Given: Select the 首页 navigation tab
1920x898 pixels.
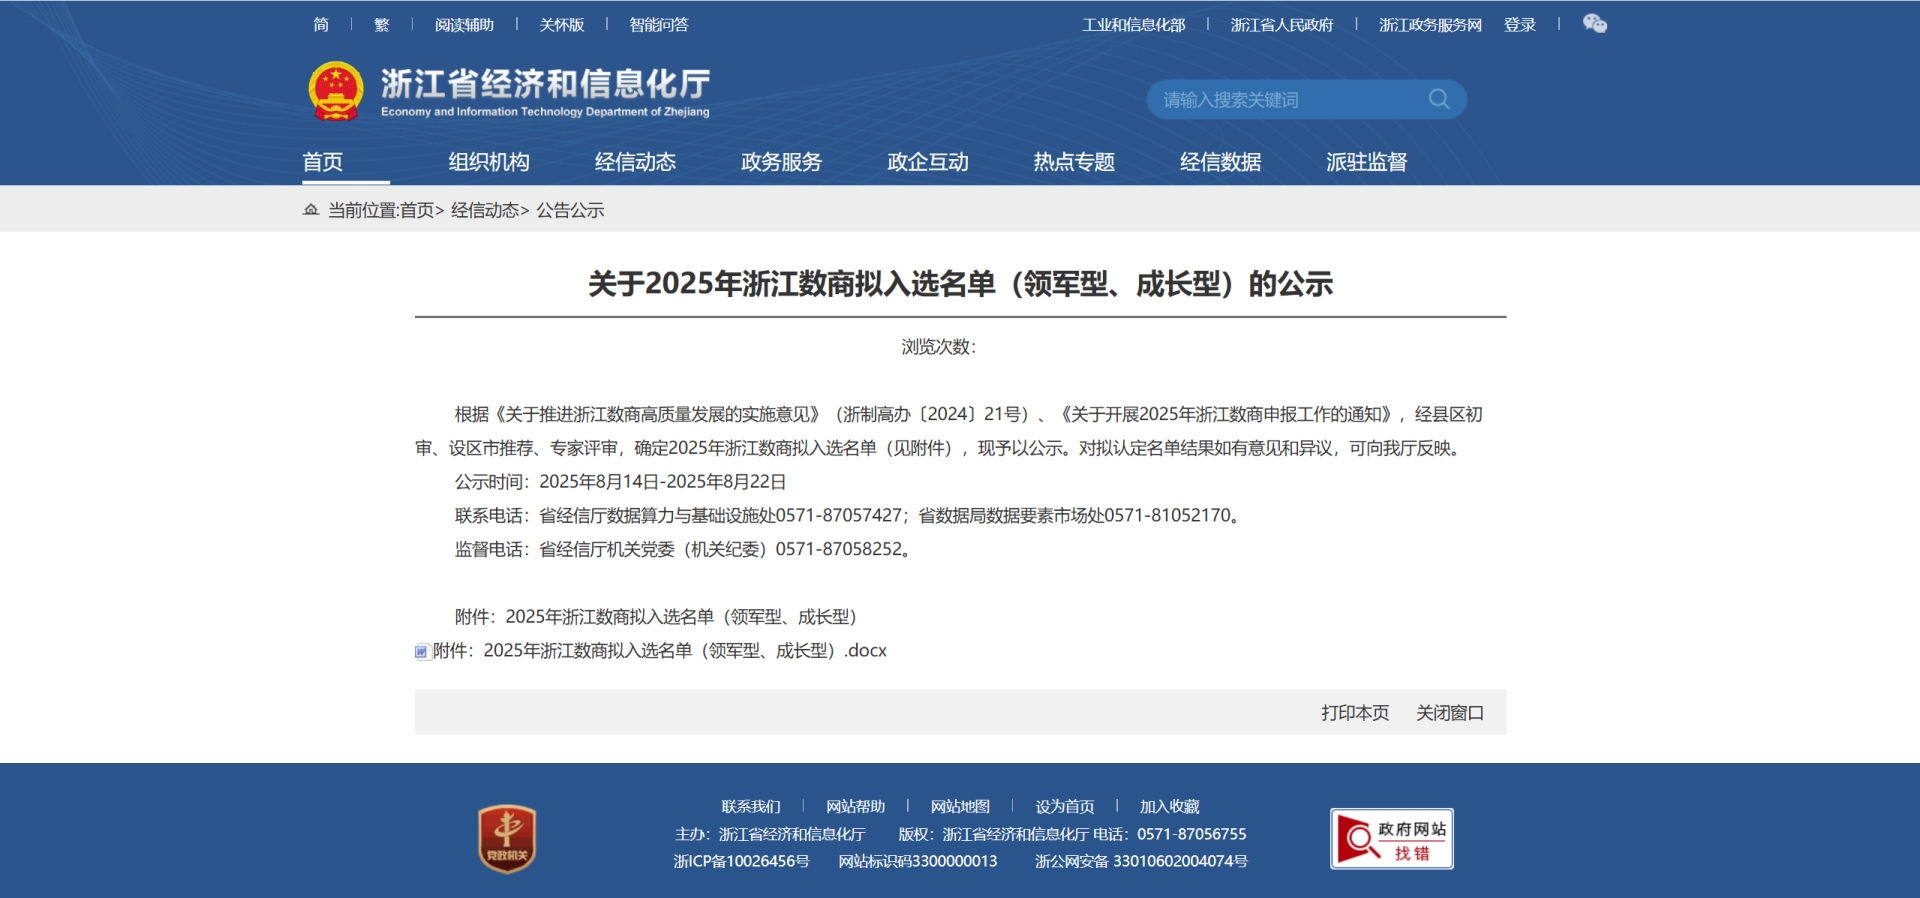Looking at the screenshot, I should tap(323, 162).
